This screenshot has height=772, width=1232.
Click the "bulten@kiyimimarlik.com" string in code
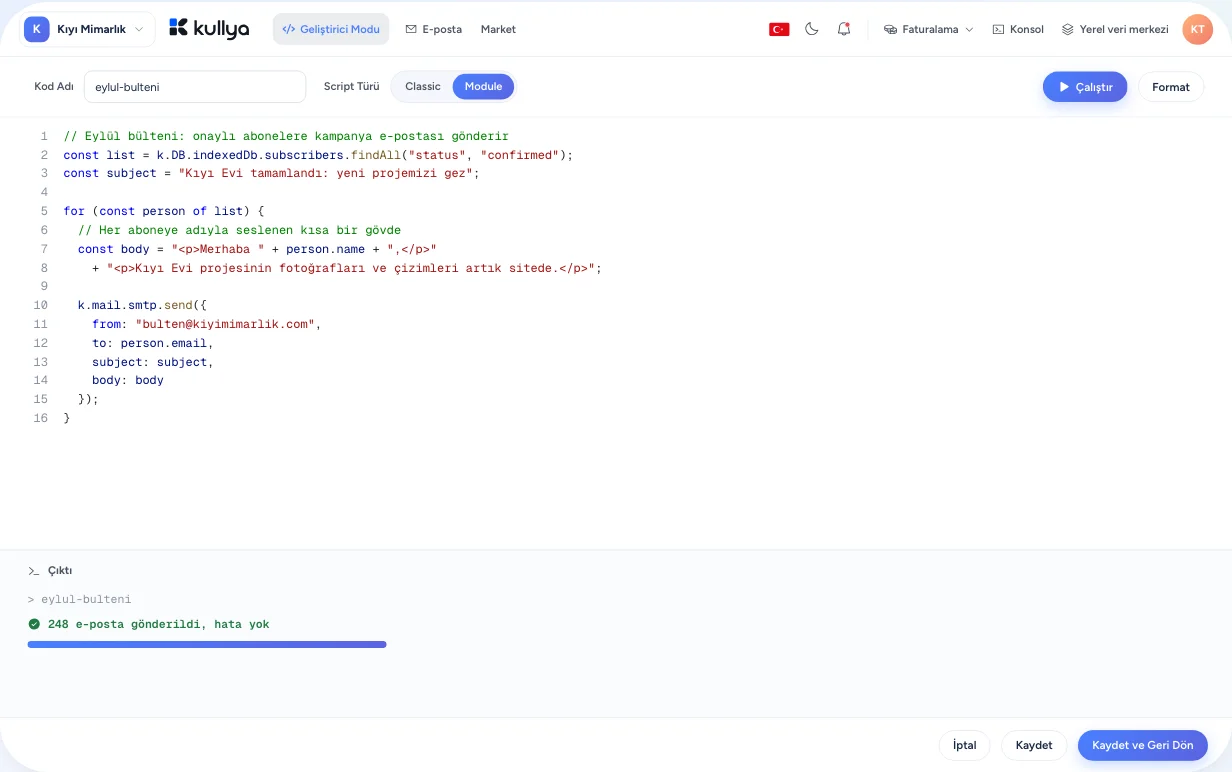pos(225,324)
